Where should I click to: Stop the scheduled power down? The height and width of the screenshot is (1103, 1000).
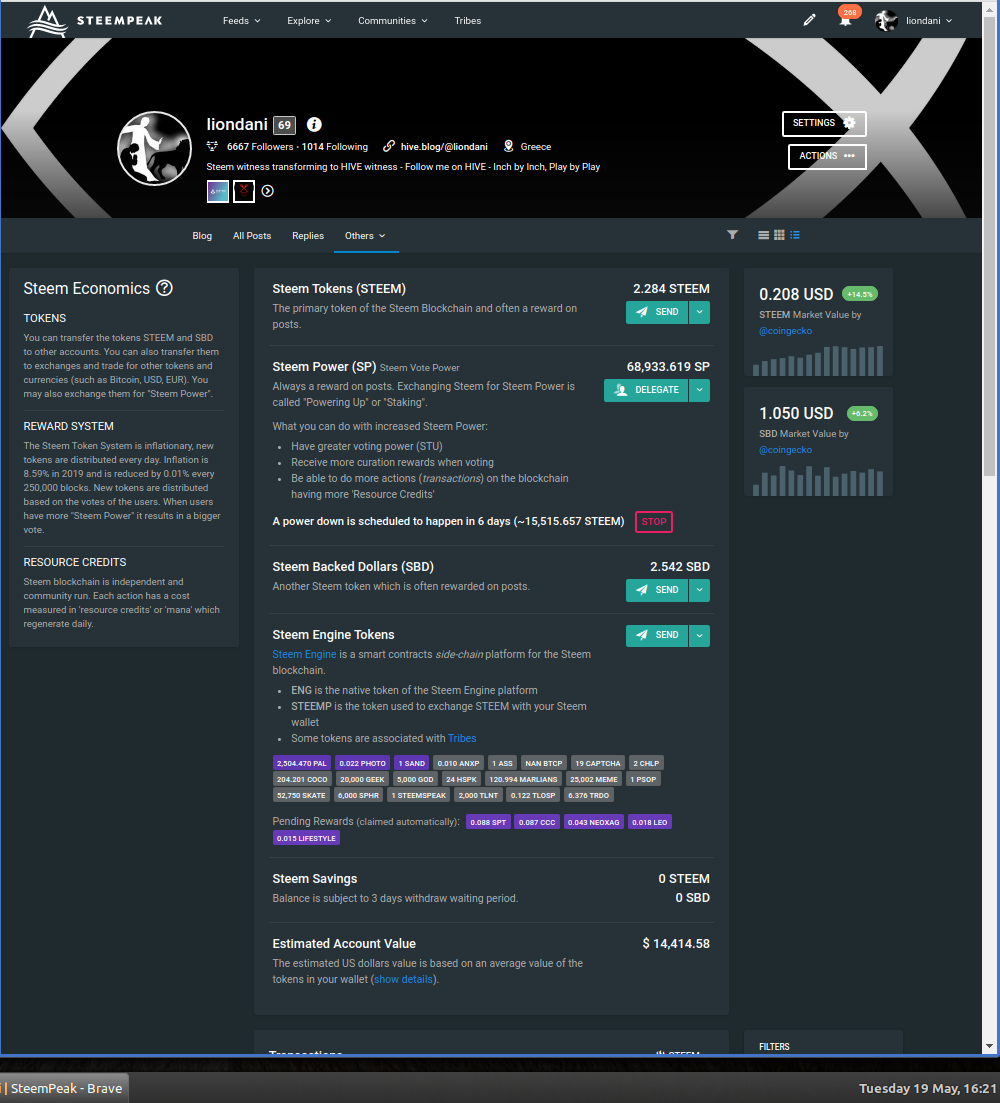654,522
